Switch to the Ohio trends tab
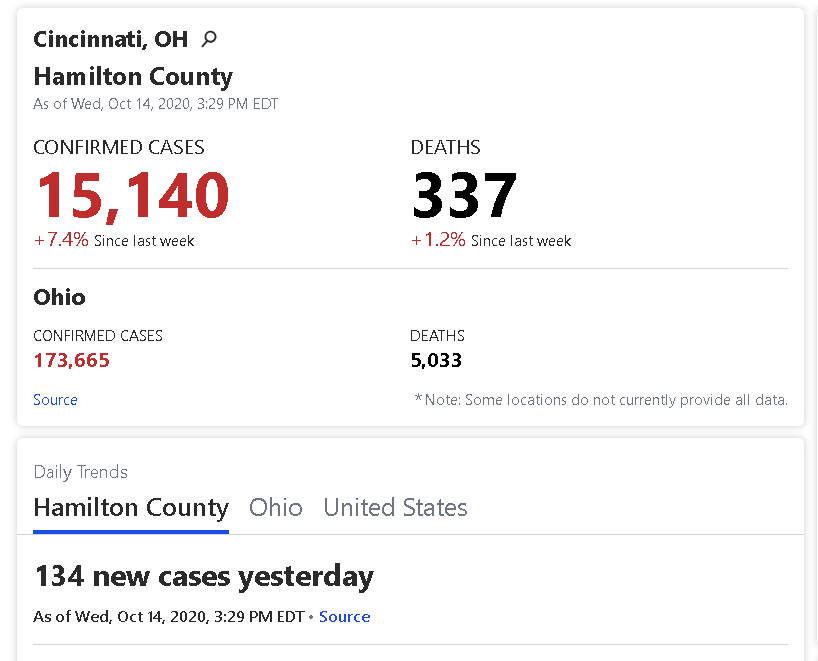The width and height of the screenshot is (818, 661). tap(275, 508)
